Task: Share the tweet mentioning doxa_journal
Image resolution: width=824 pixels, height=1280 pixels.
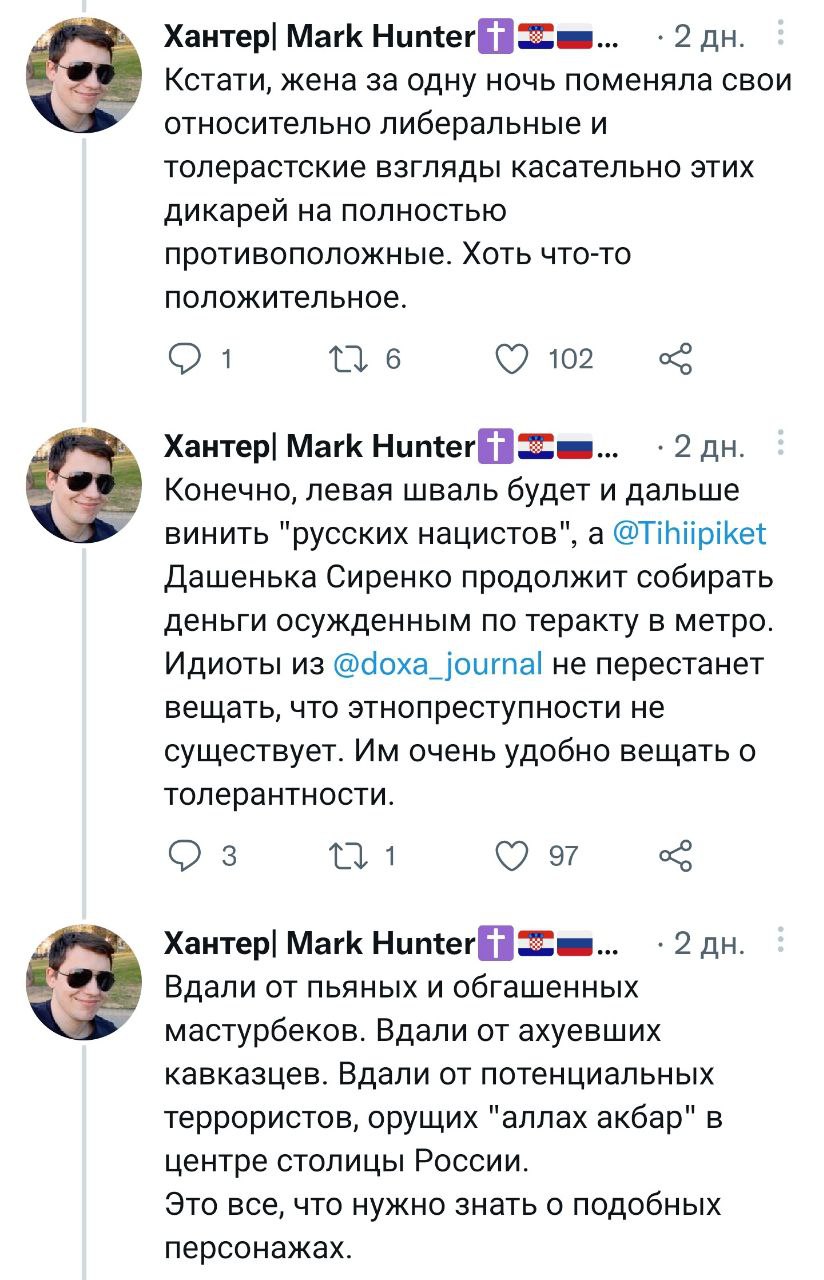Action: click(675, 855)
